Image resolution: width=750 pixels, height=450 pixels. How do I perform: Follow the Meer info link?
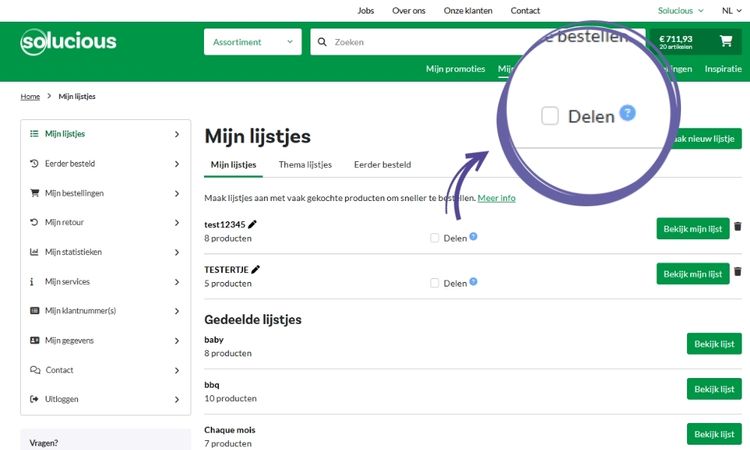tap(496, 198)
